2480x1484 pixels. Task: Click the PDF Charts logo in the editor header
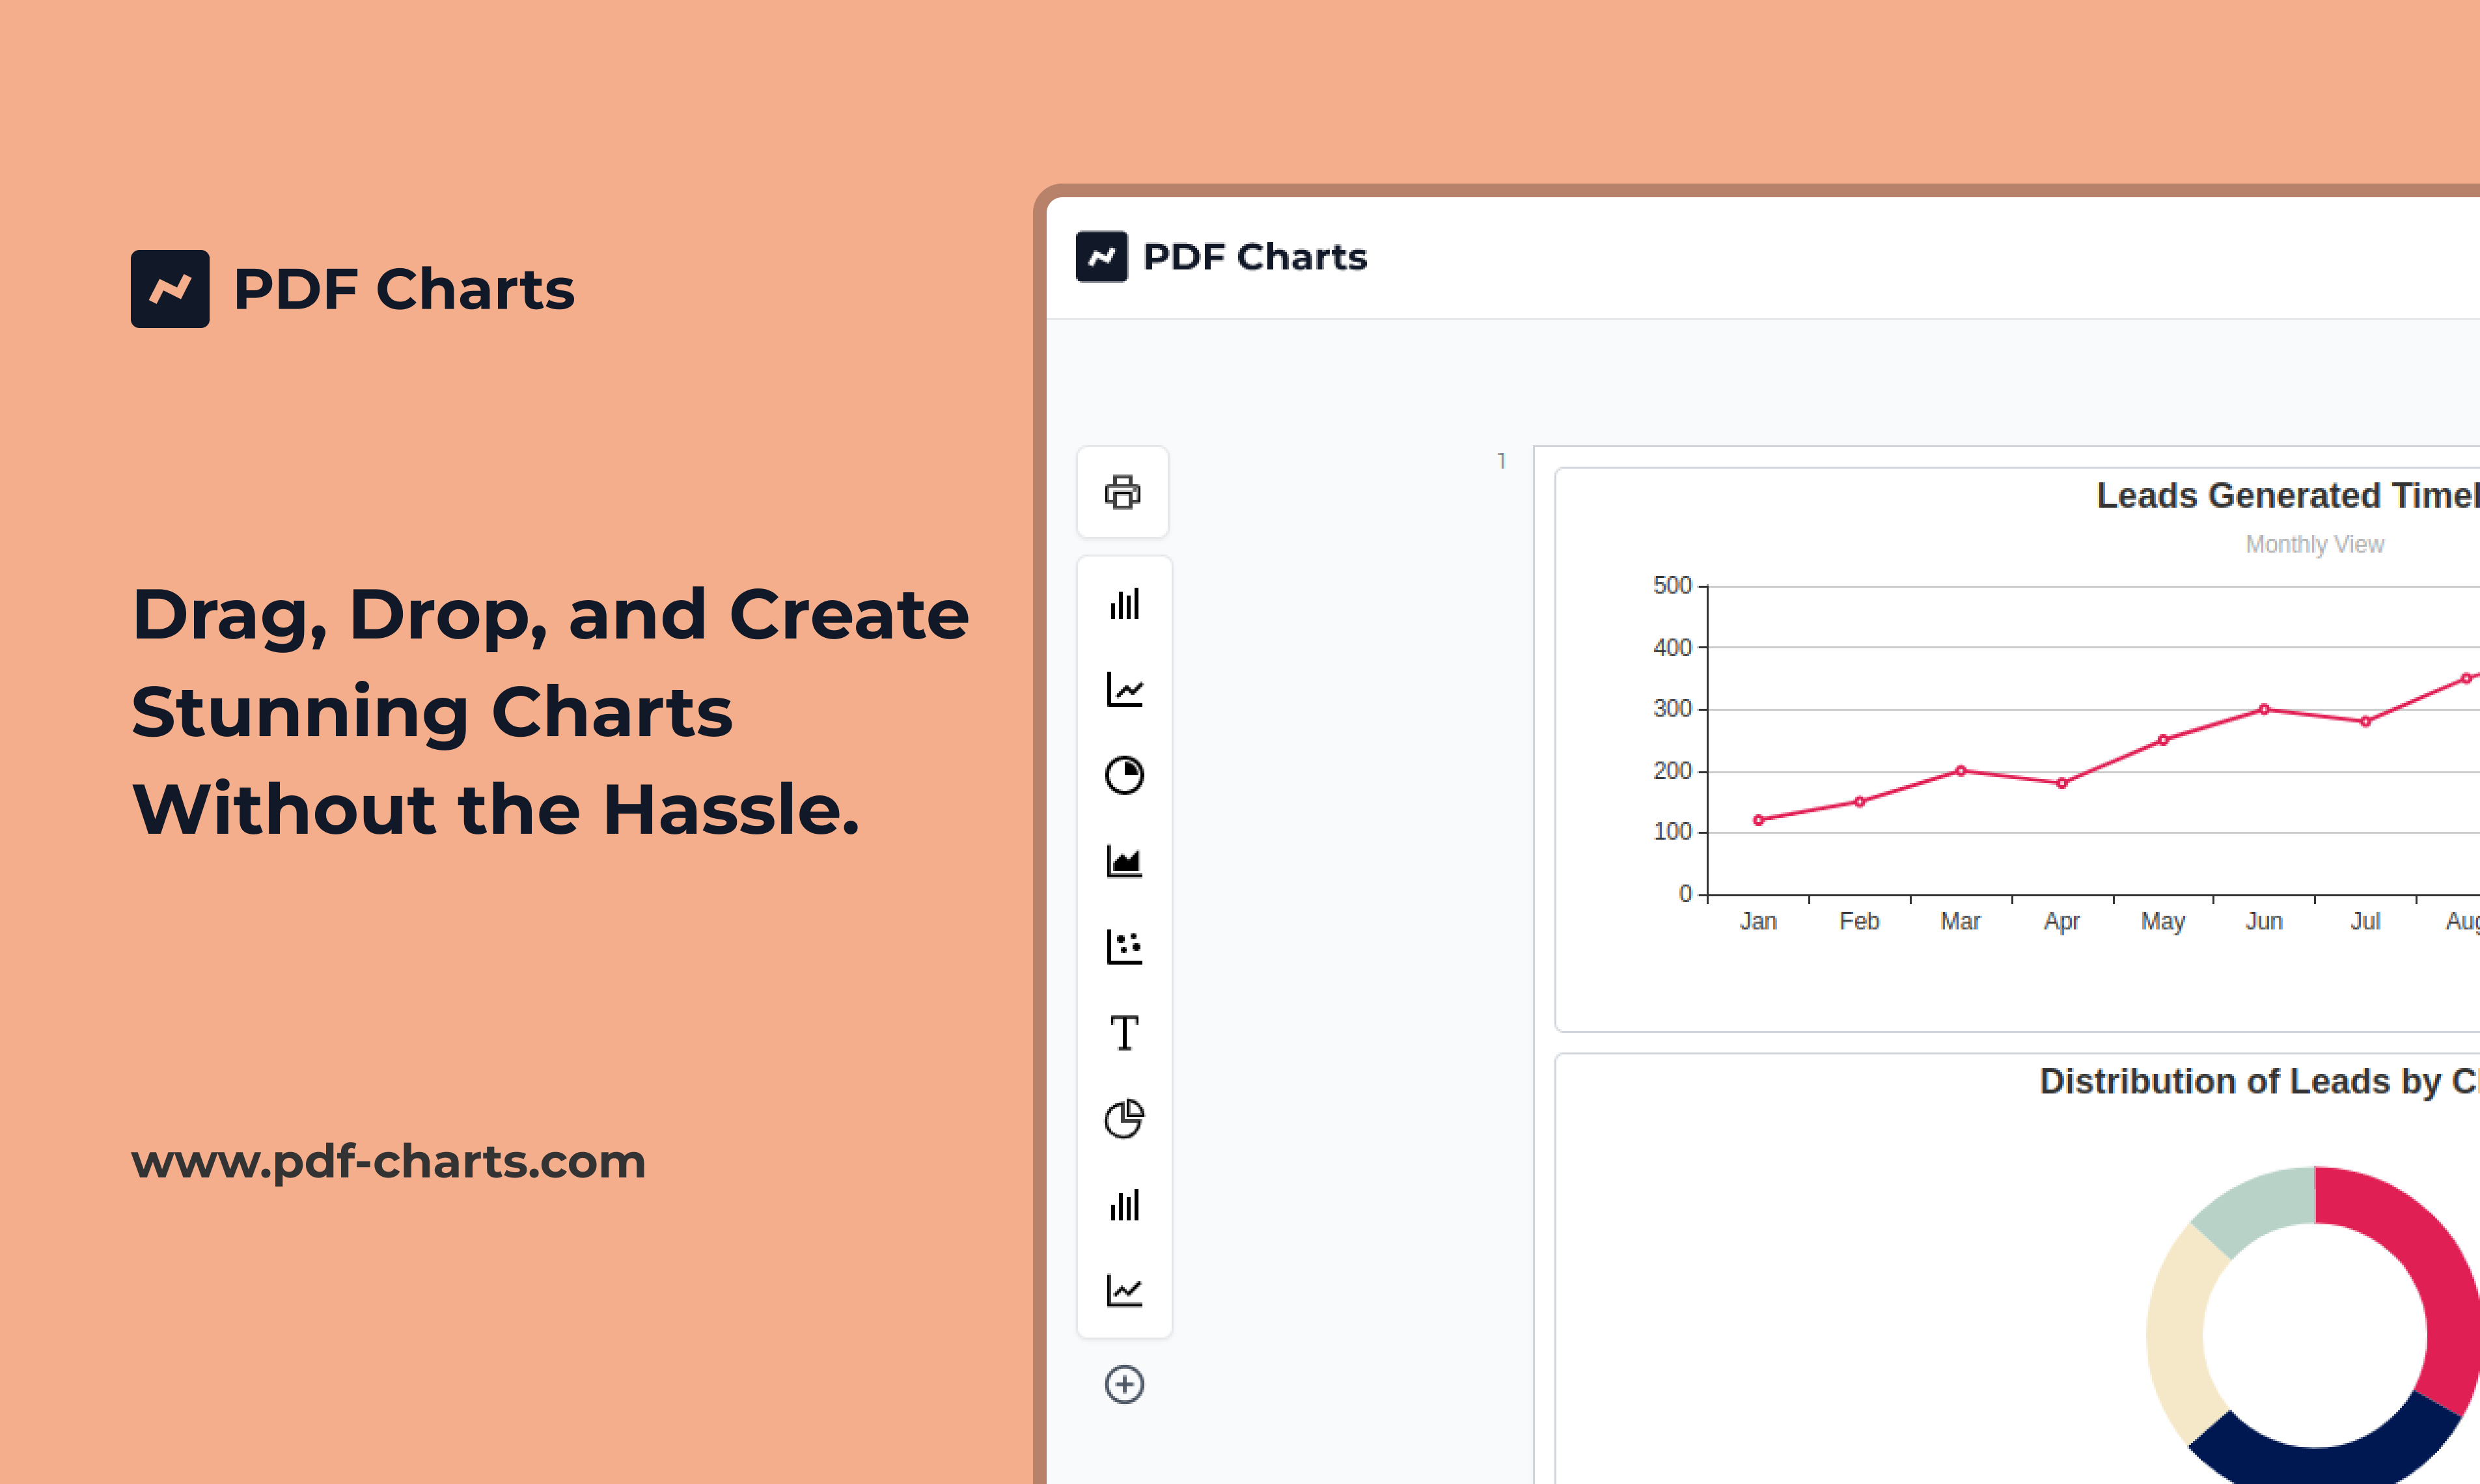pos(1103,256)
